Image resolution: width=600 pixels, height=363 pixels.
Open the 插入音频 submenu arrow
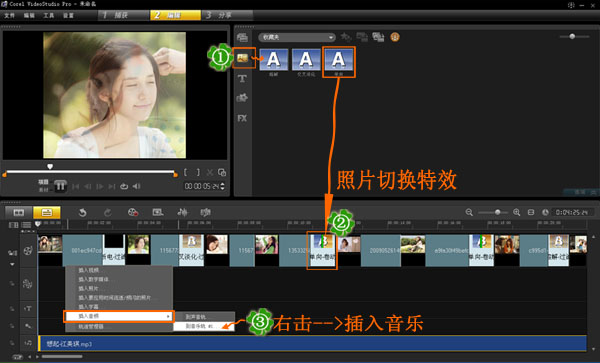point(168,316)
